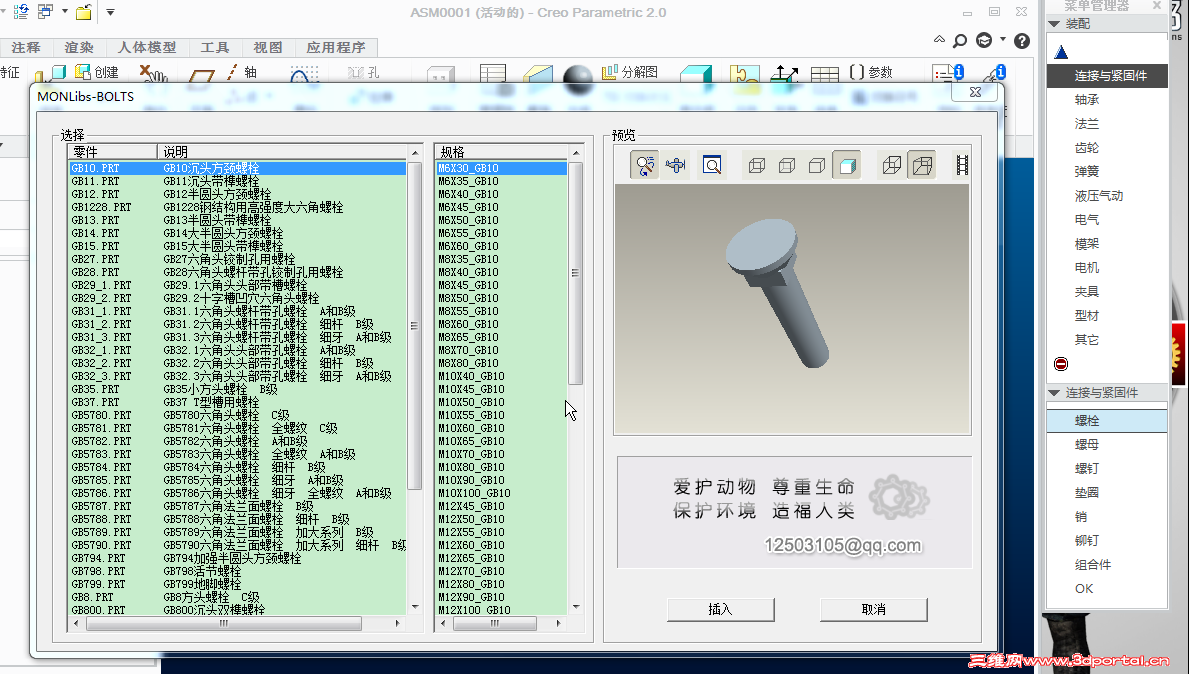
Task: Select GB5780.PRT in the parts list
Action: 237,415
